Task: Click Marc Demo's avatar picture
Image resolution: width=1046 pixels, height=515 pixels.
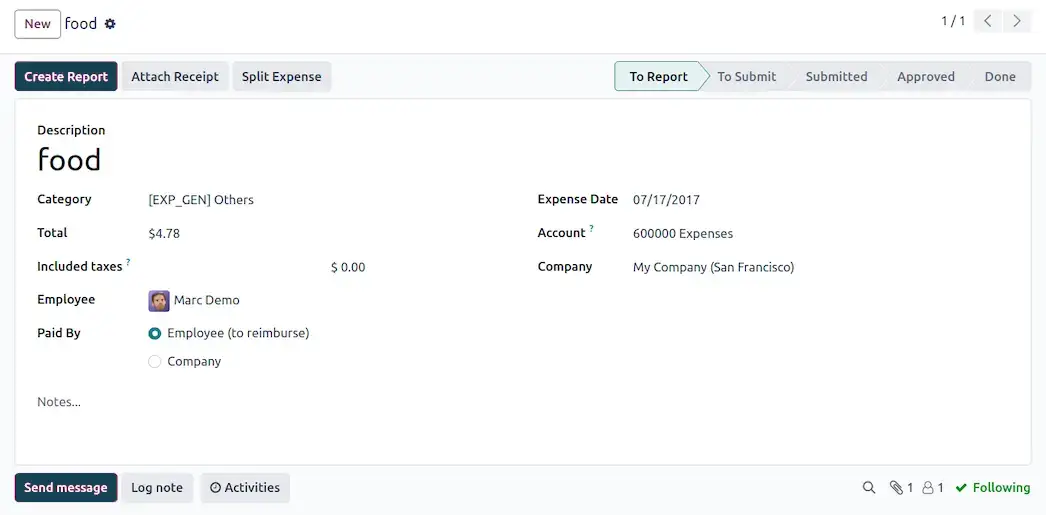Action: pyautogui.click(x=159, y=301)
